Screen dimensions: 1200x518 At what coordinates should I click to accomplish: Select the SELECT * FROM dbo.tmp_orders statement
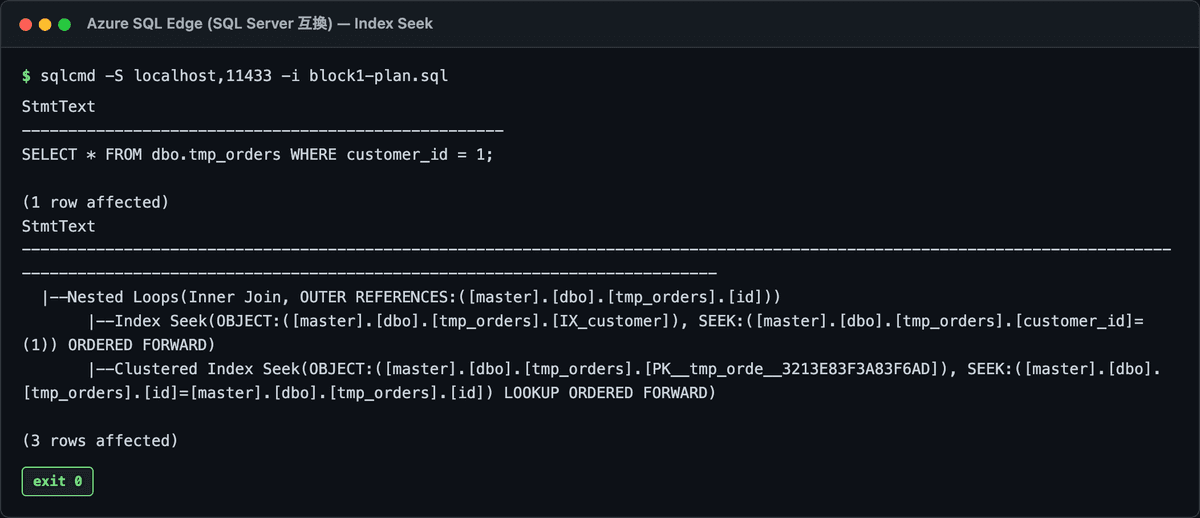[x=258, y=154]
